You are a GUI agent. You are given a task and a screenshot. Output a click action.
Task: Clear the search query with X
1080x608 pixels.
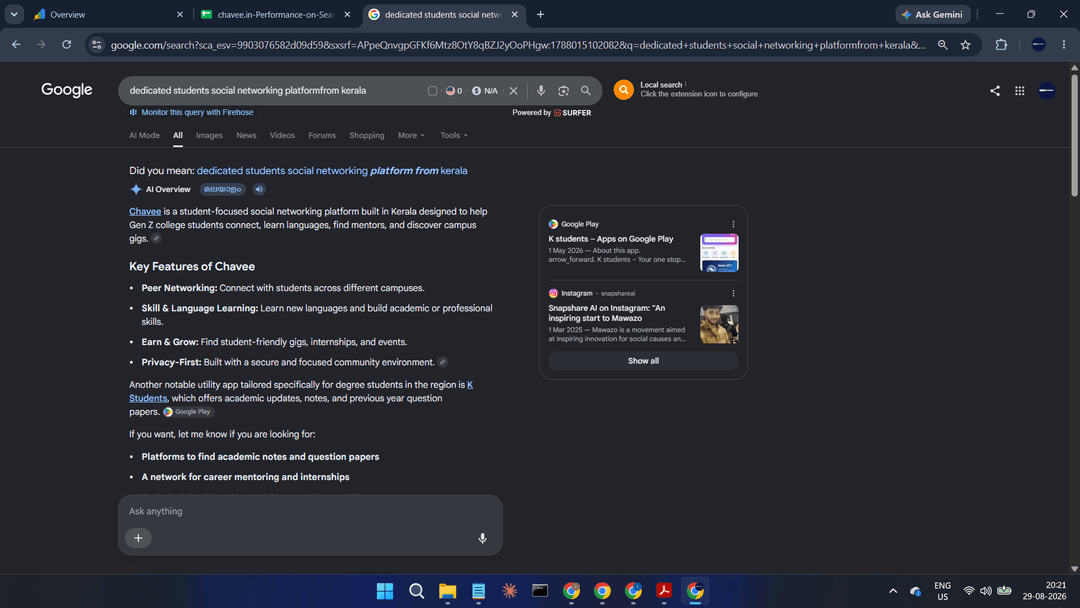point(513,91)
